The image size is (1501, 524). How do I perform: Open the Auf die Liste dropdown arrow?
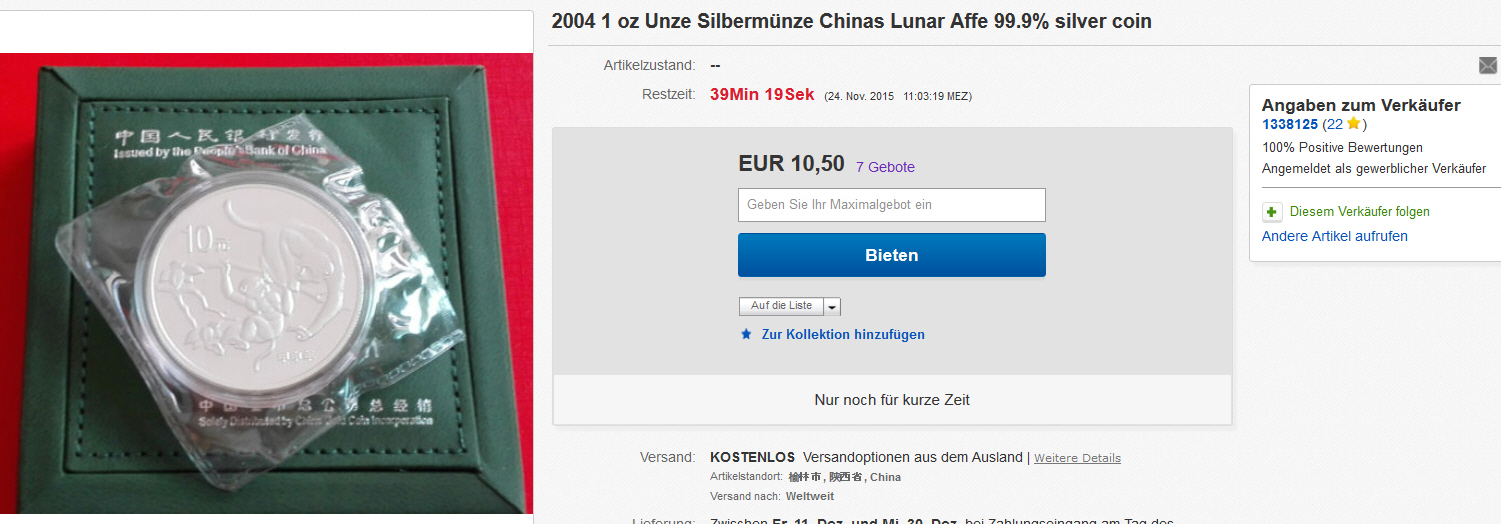coord(833,307)
